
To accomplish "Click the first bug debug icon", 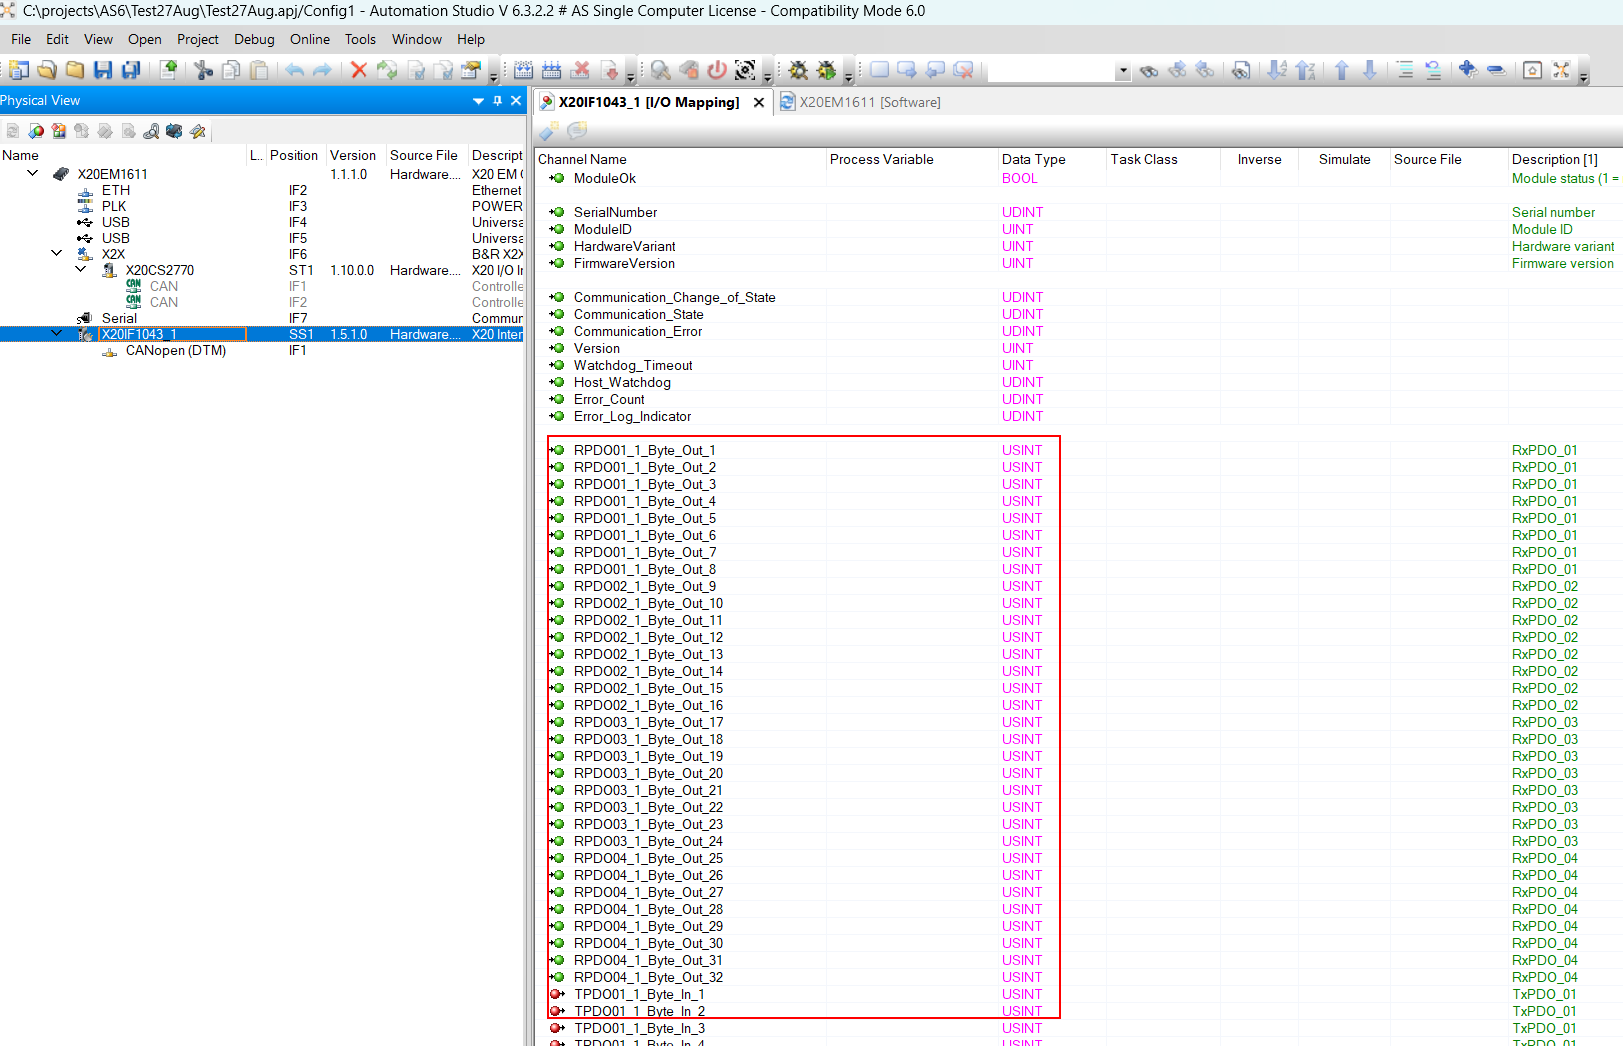I will coord(798,70).
